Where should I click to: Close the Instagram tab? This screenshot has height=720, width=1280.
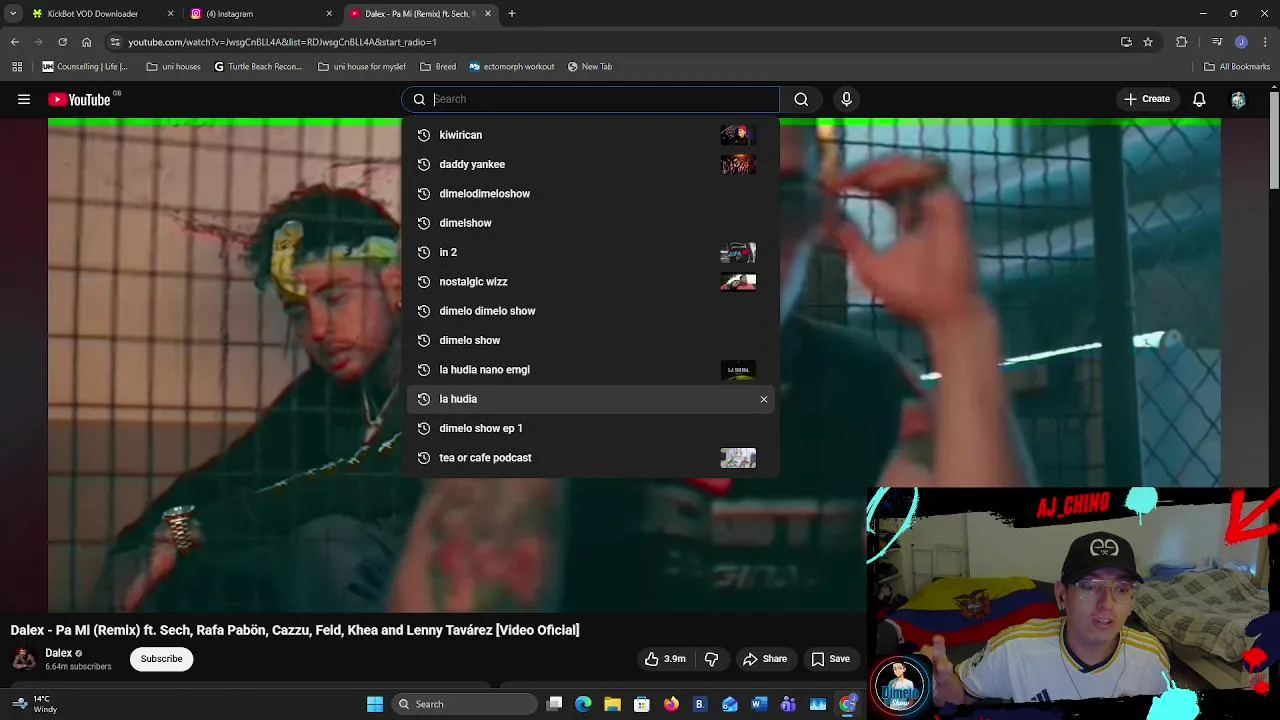[x=329, y=14]
